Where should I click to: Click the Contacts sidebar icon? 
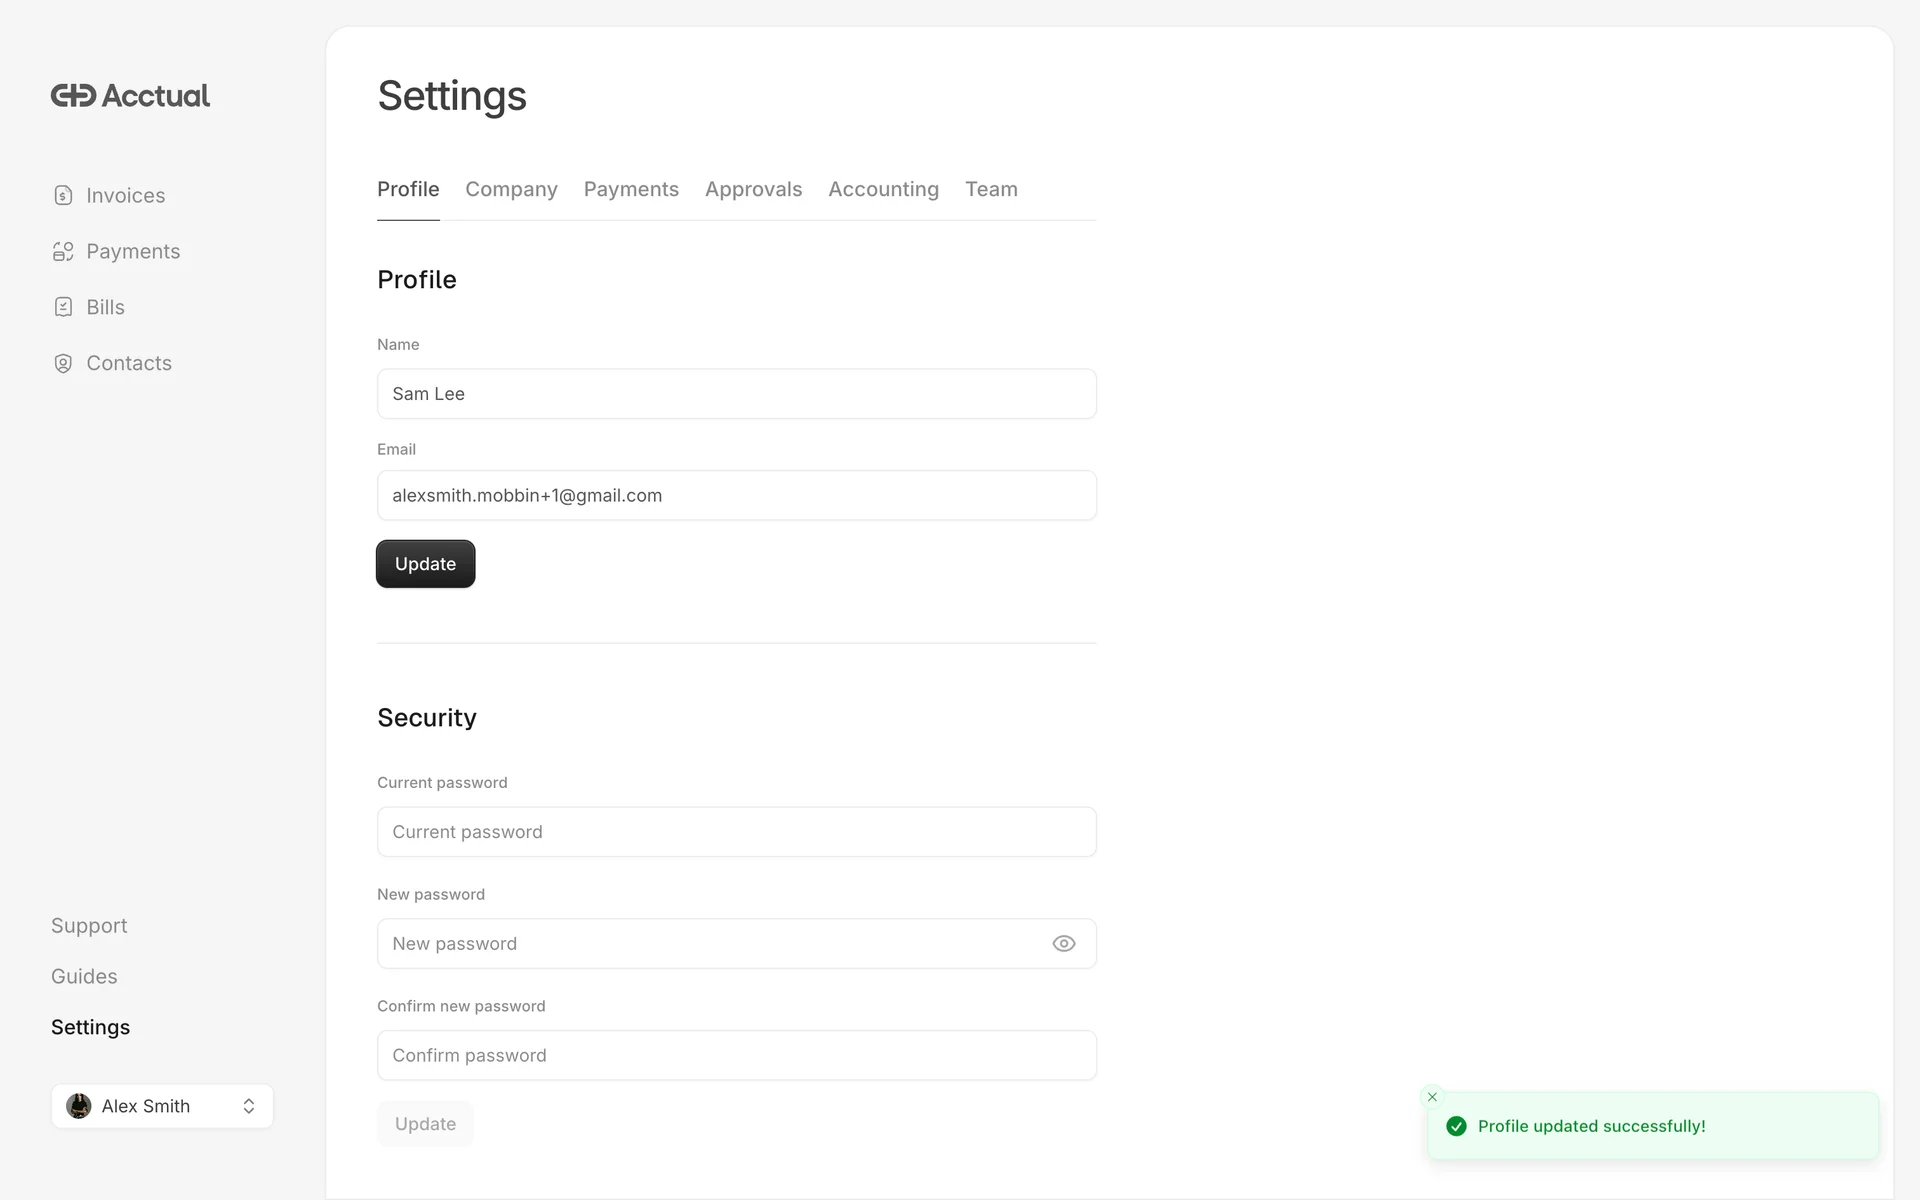[63, 364]
